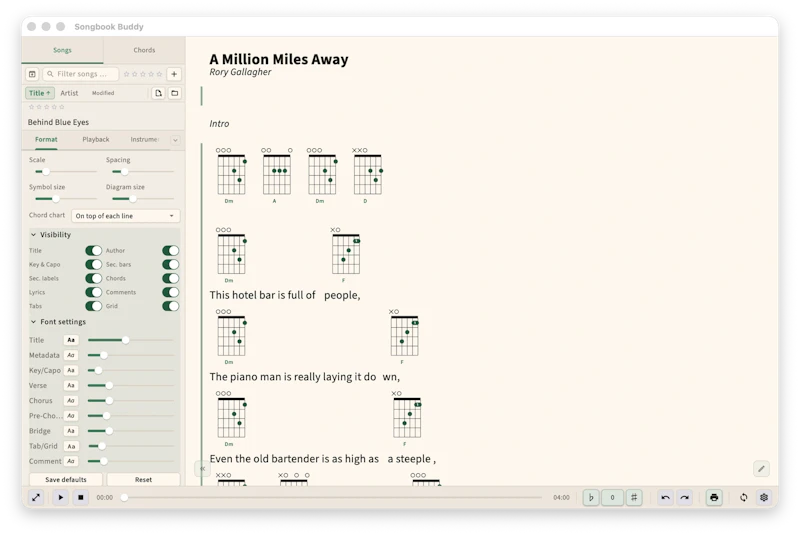The width and height of the screenshot is (800, 535).
Task: Select the Playback tab
Action: point(96,139)
